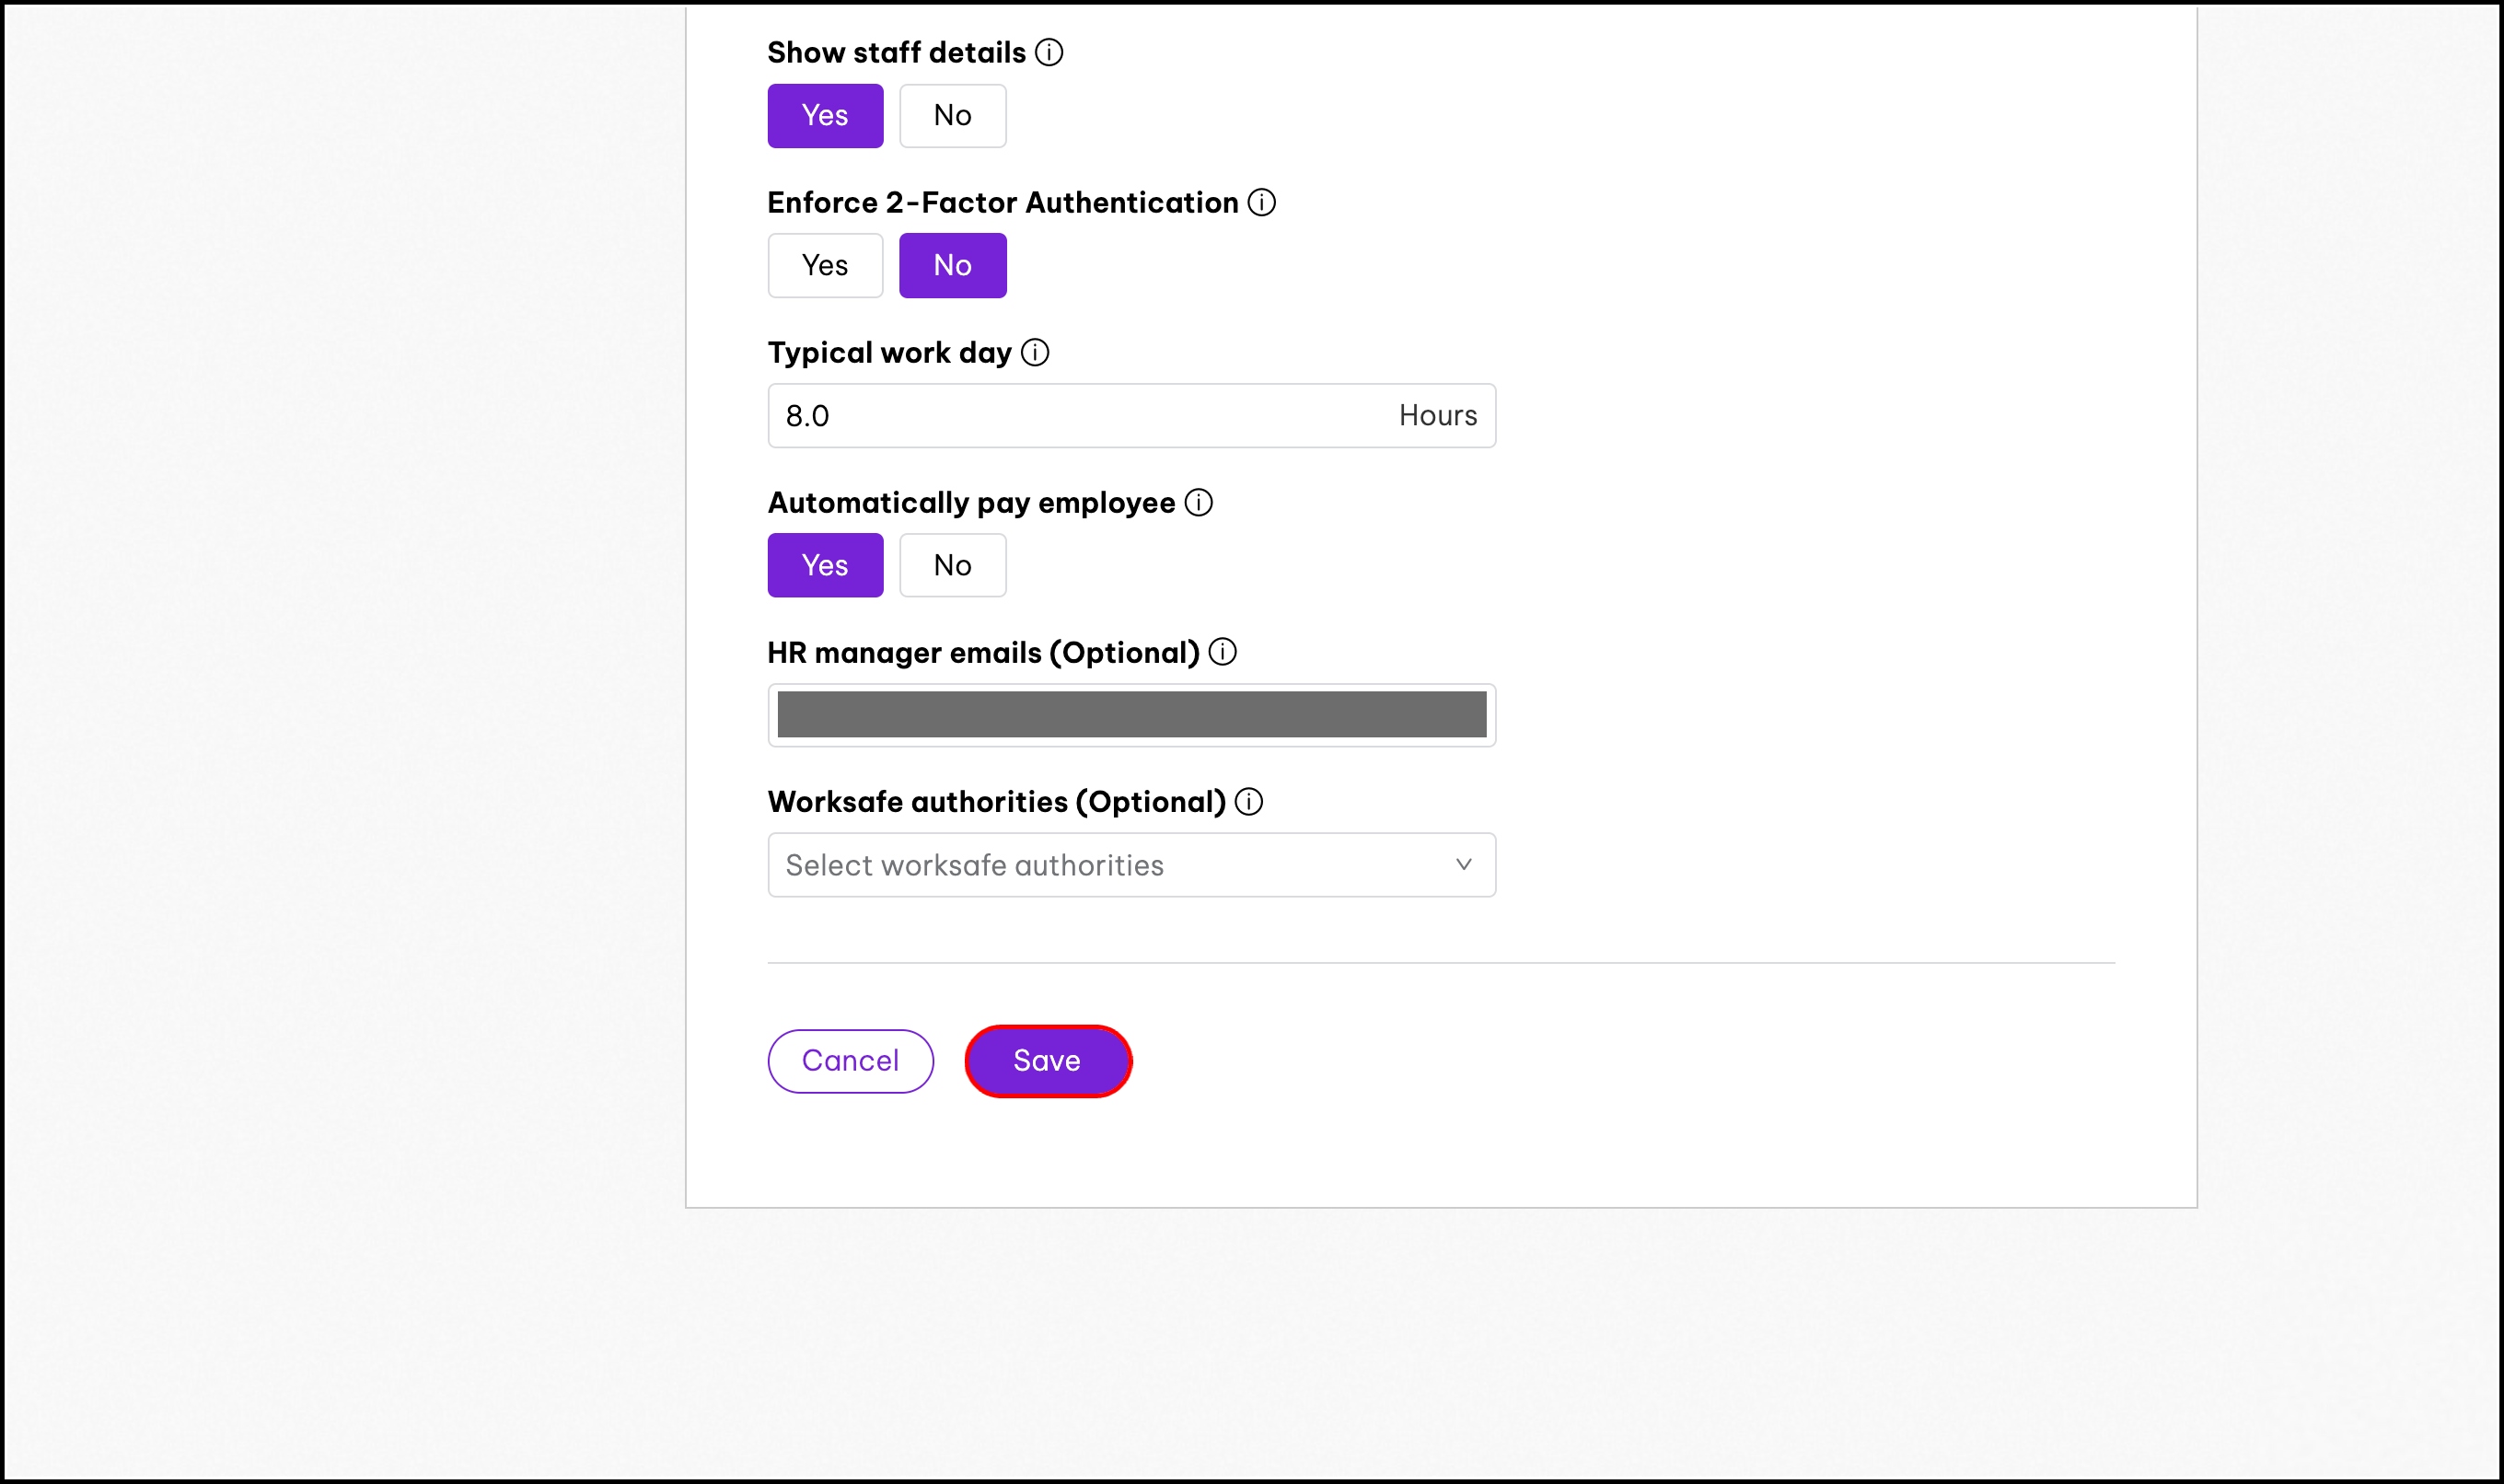Click the Worksafe authorities (Optional) label text

tap(996, 802)
